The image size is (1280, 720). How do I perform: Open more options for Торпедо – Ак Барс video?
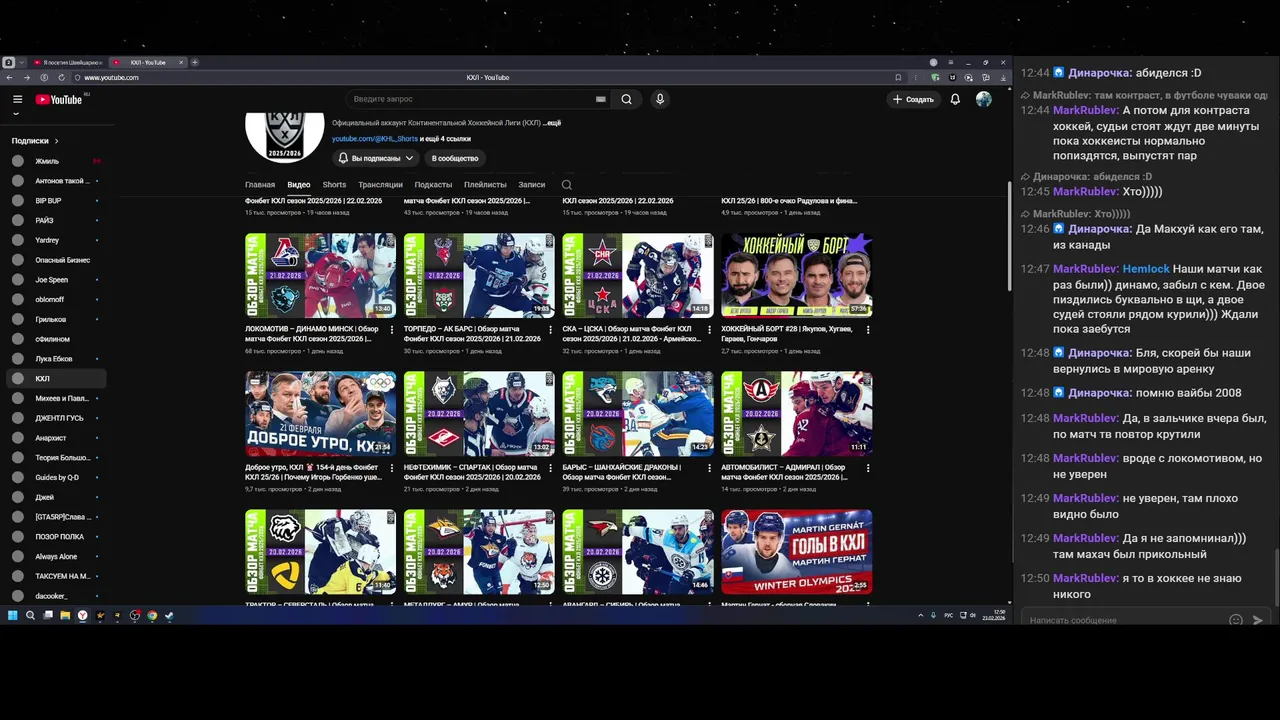(x=551, y=329)
